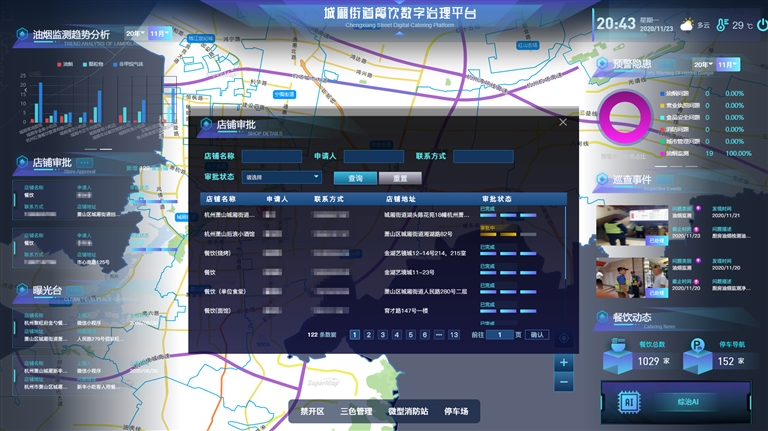768x431 pixels.
Task: Click the 店铺名称 input field
Action: (272, 156)
